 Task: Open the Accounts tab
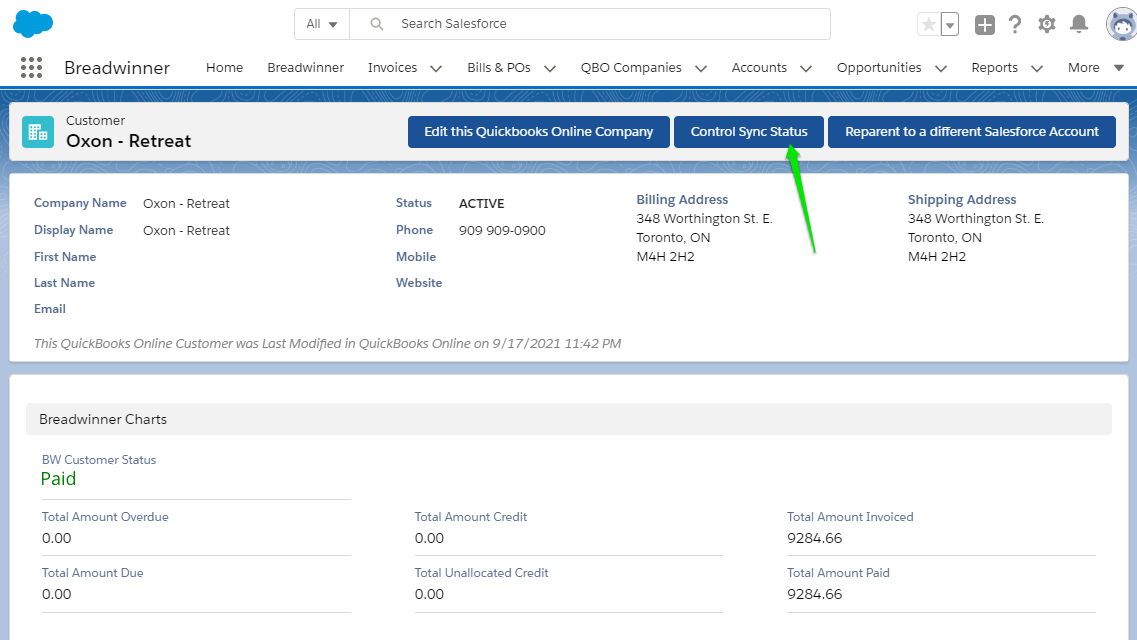(758, 67)
